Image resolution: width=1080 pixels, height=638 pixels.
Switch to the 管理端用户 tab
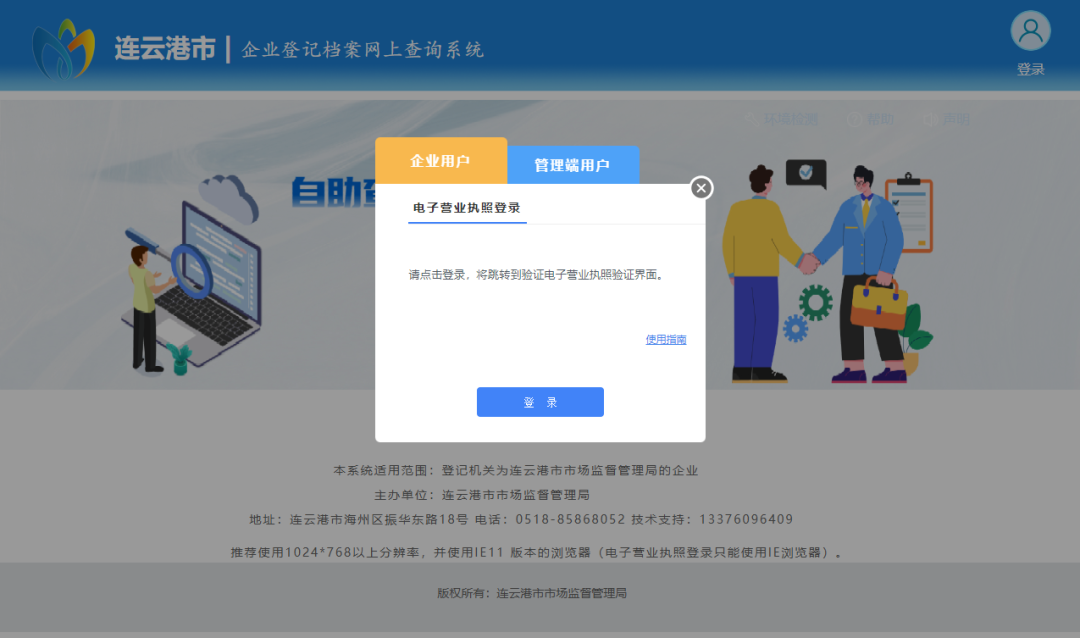[572, 165]
